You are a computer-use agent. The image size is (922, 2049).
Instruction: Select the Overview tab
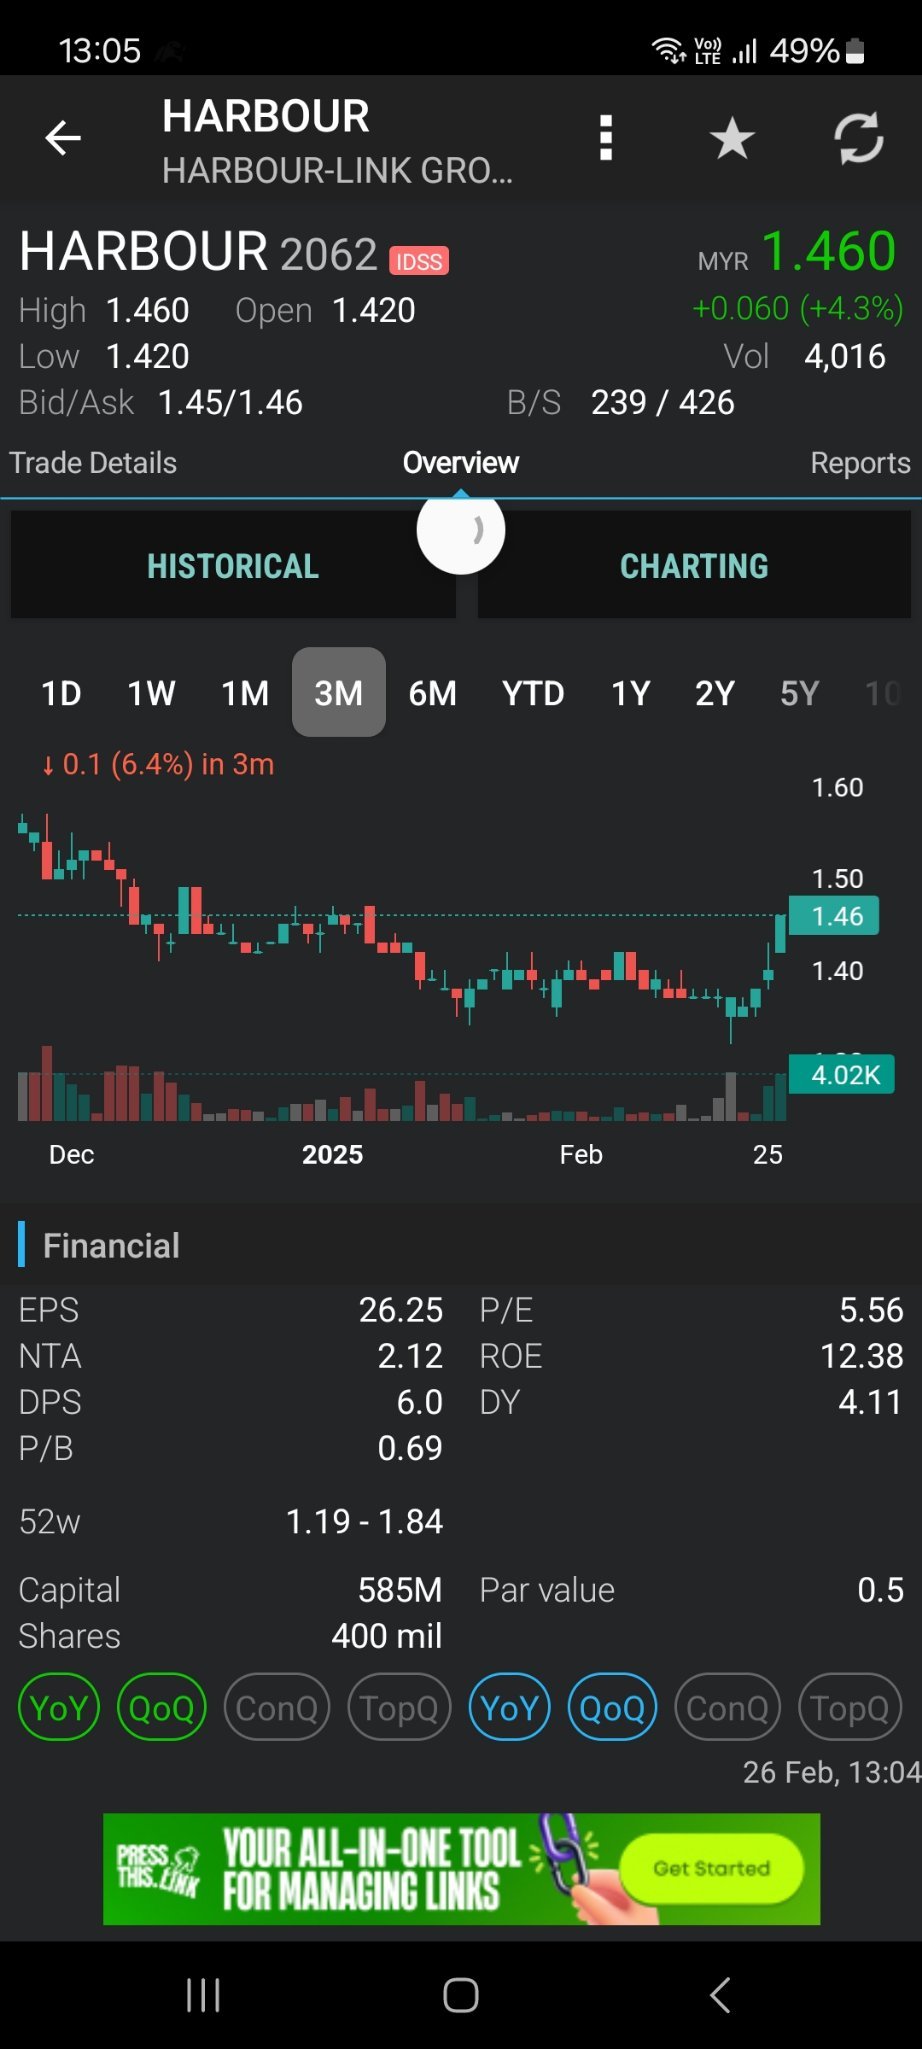460,463
